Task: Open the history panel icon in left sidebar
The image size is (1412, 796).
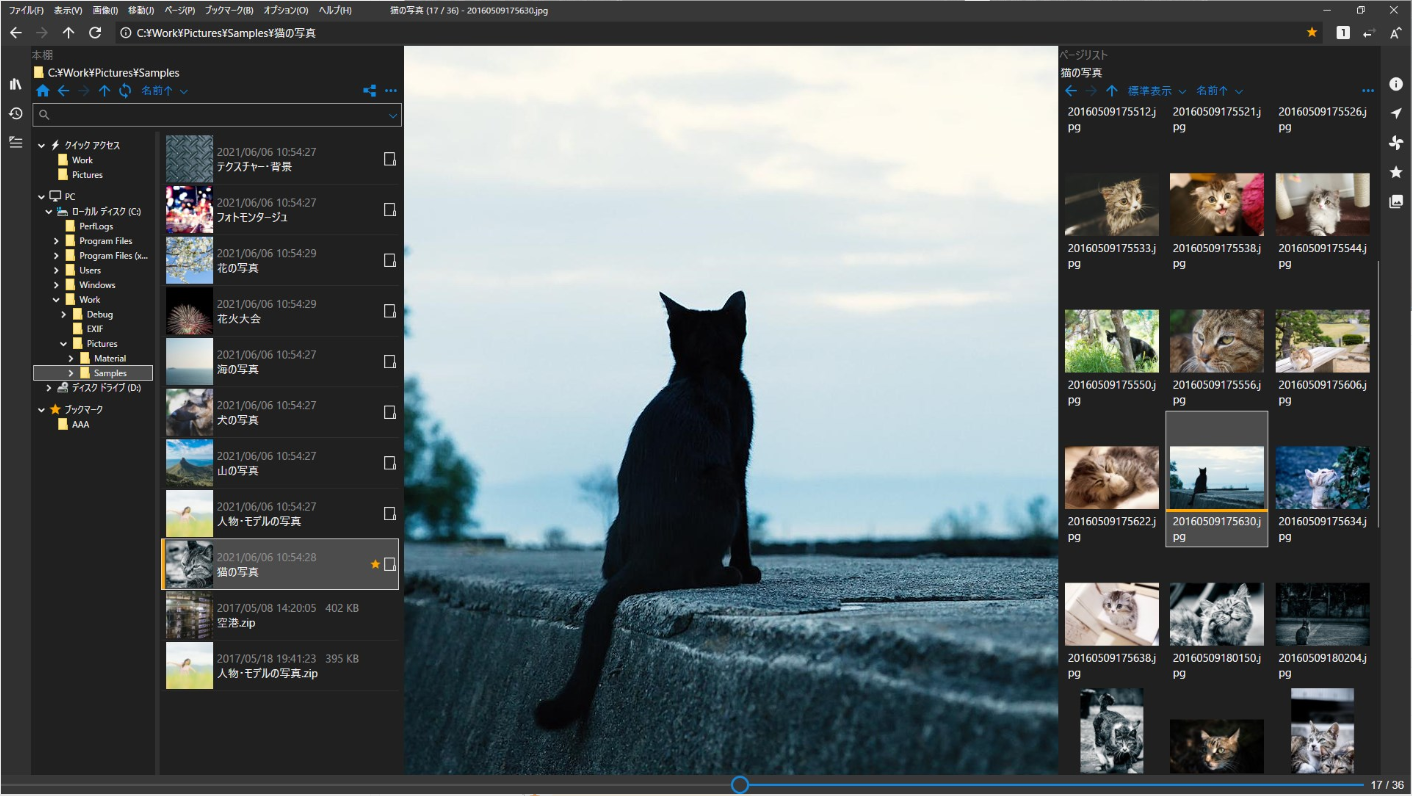Action: click(15, 113)
